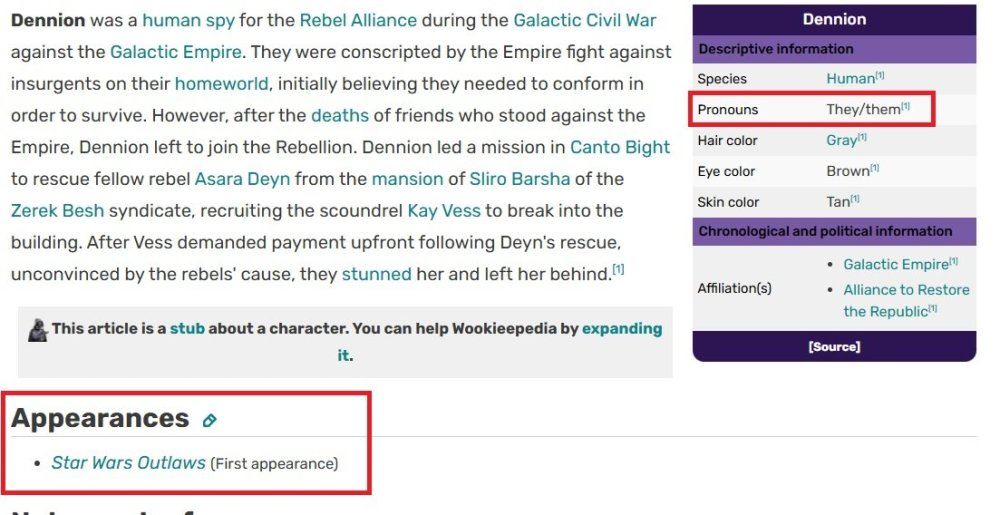Click Galactic Empire affiliation in infobox
The image size is (1000, 515).
tap(895, 264)
